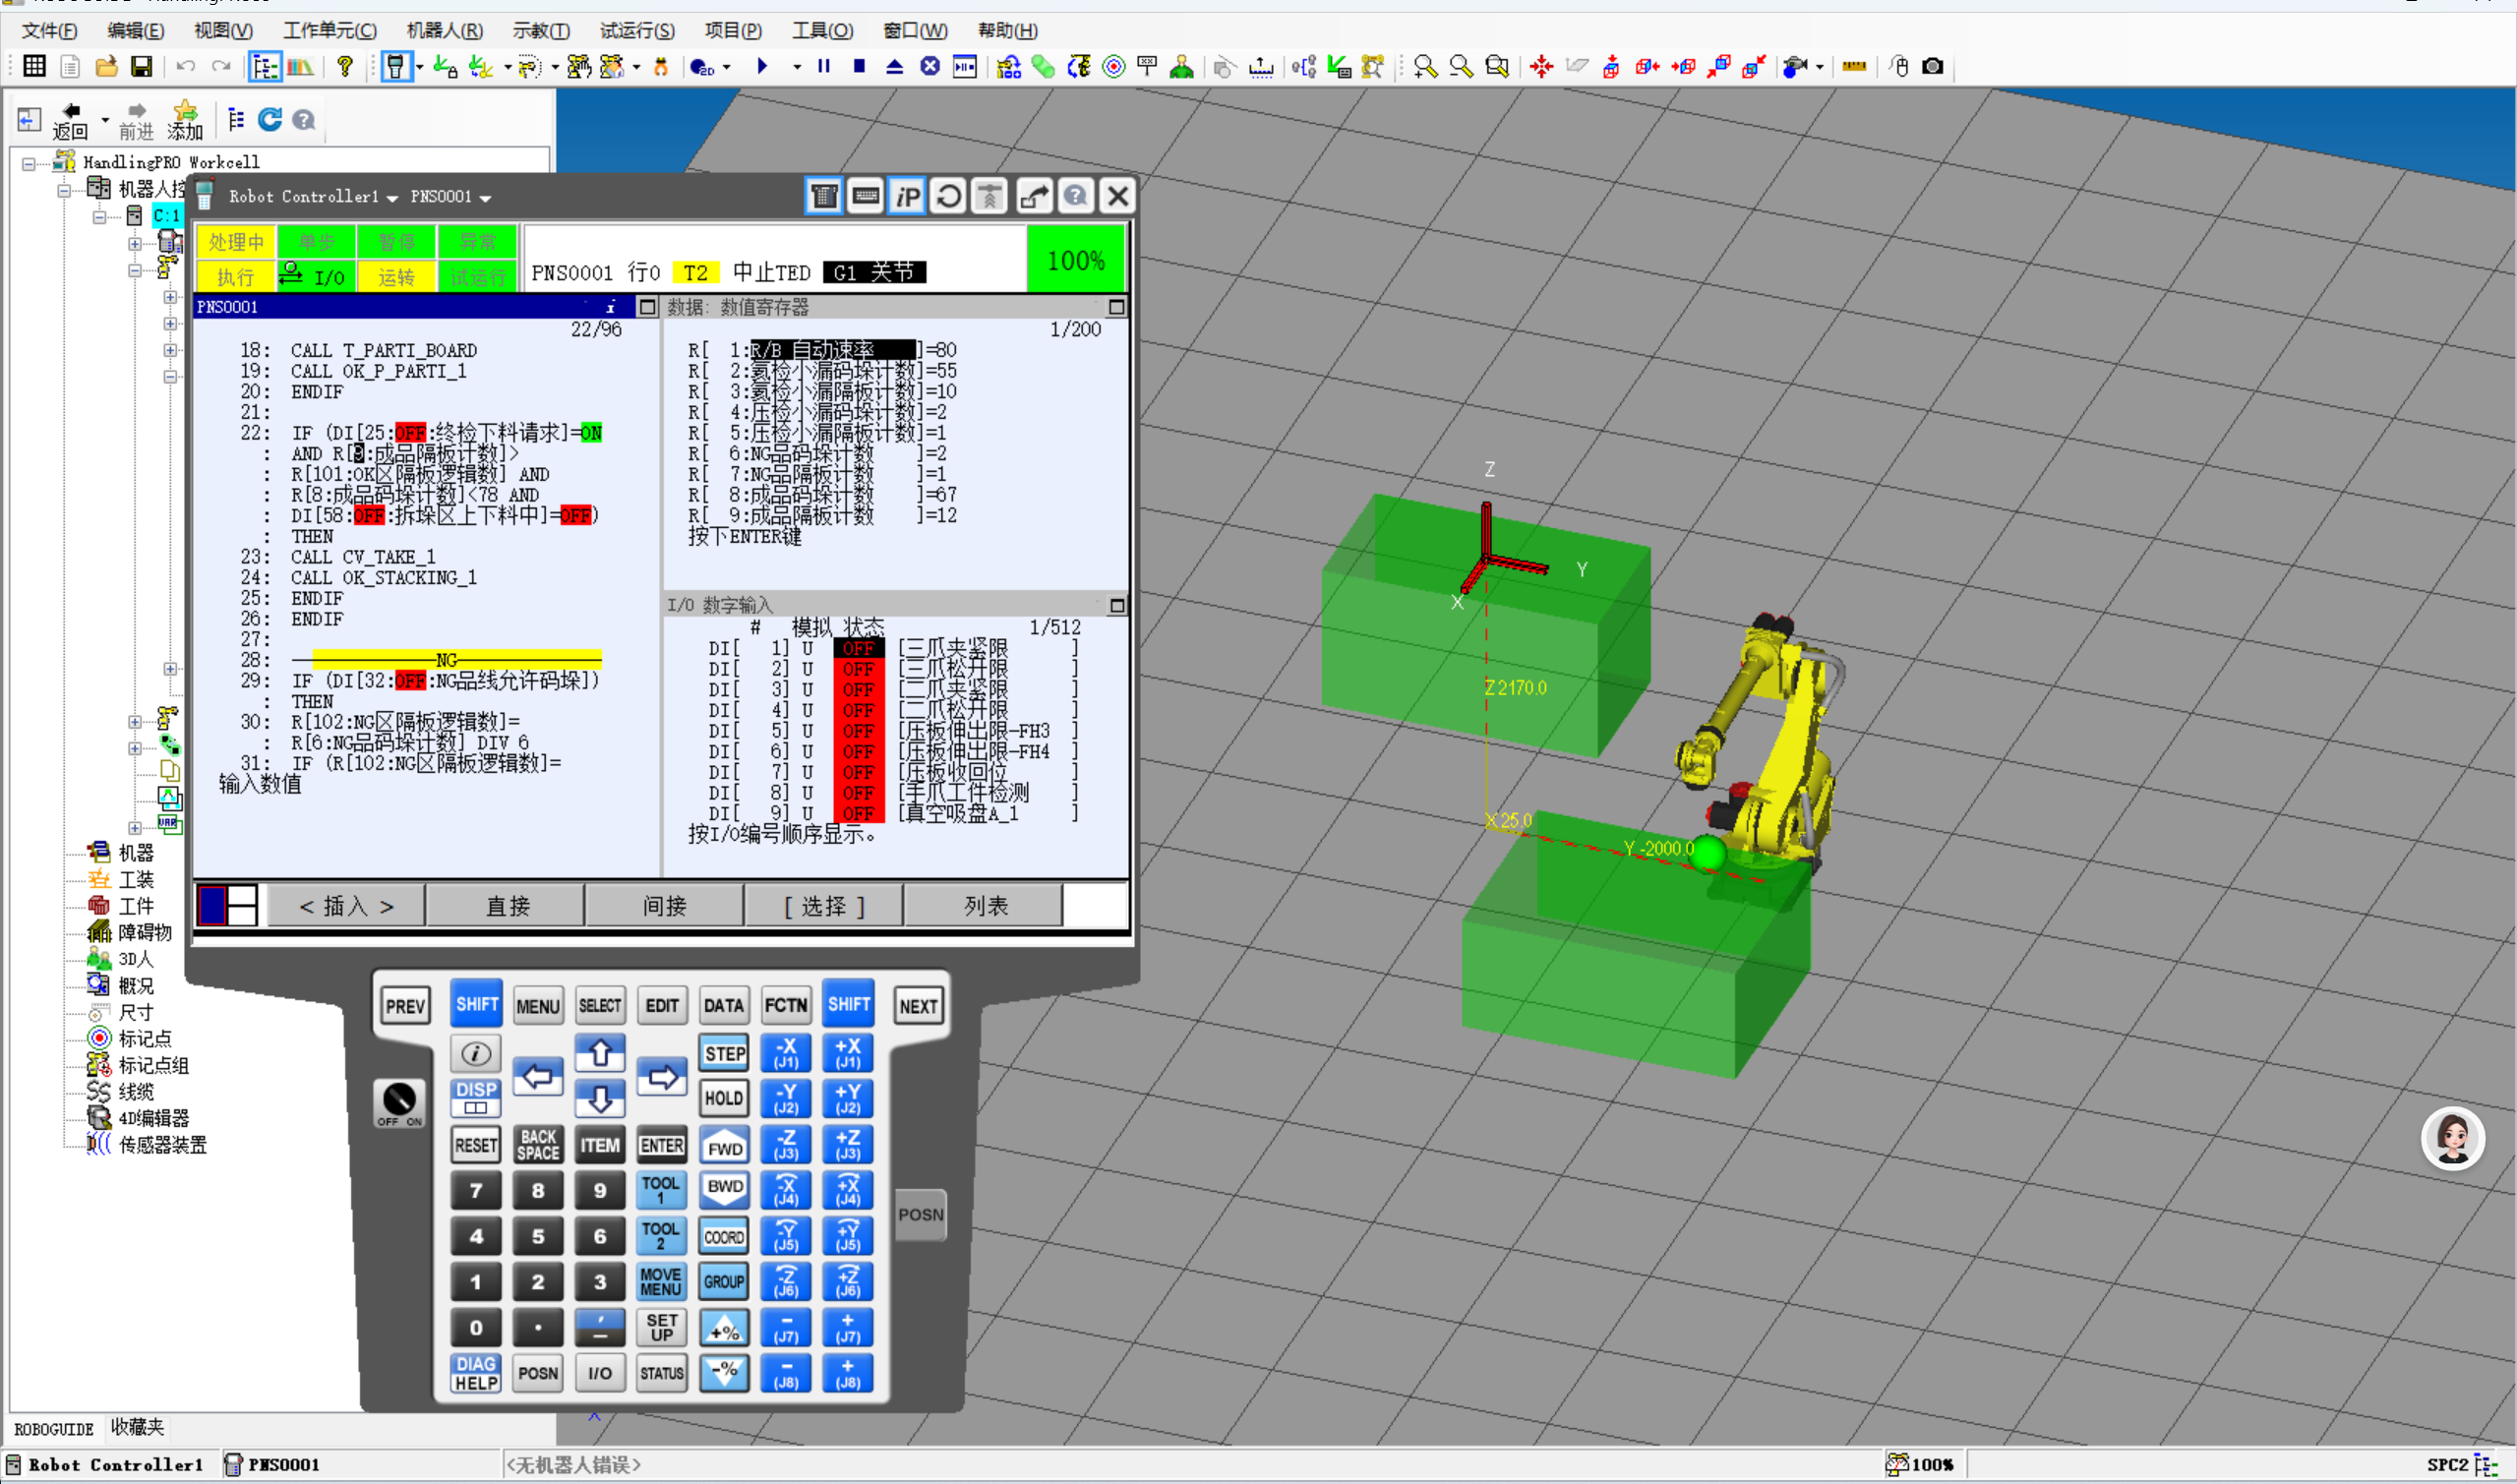2517x1484 pixels.
Task: Click the right arrow key on pendant
Action: [662, 1077]
